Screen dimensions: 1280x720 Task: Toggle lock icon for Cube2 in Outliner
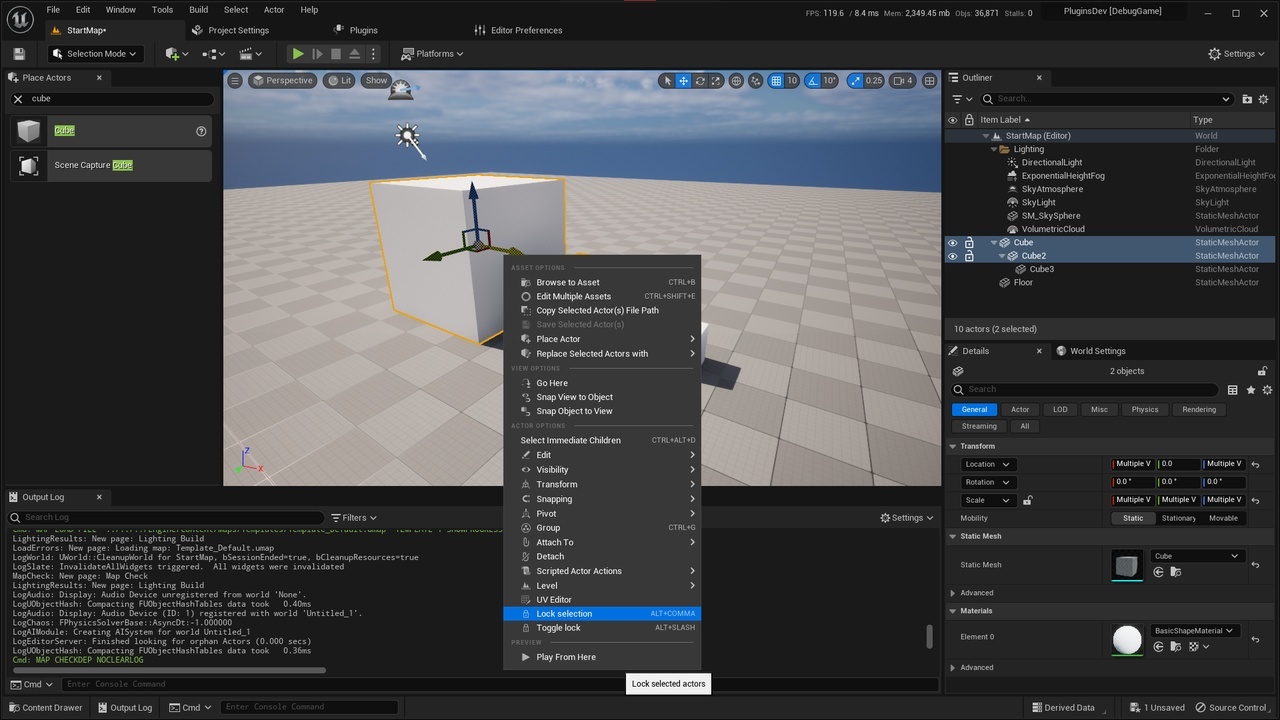[969, 256]
